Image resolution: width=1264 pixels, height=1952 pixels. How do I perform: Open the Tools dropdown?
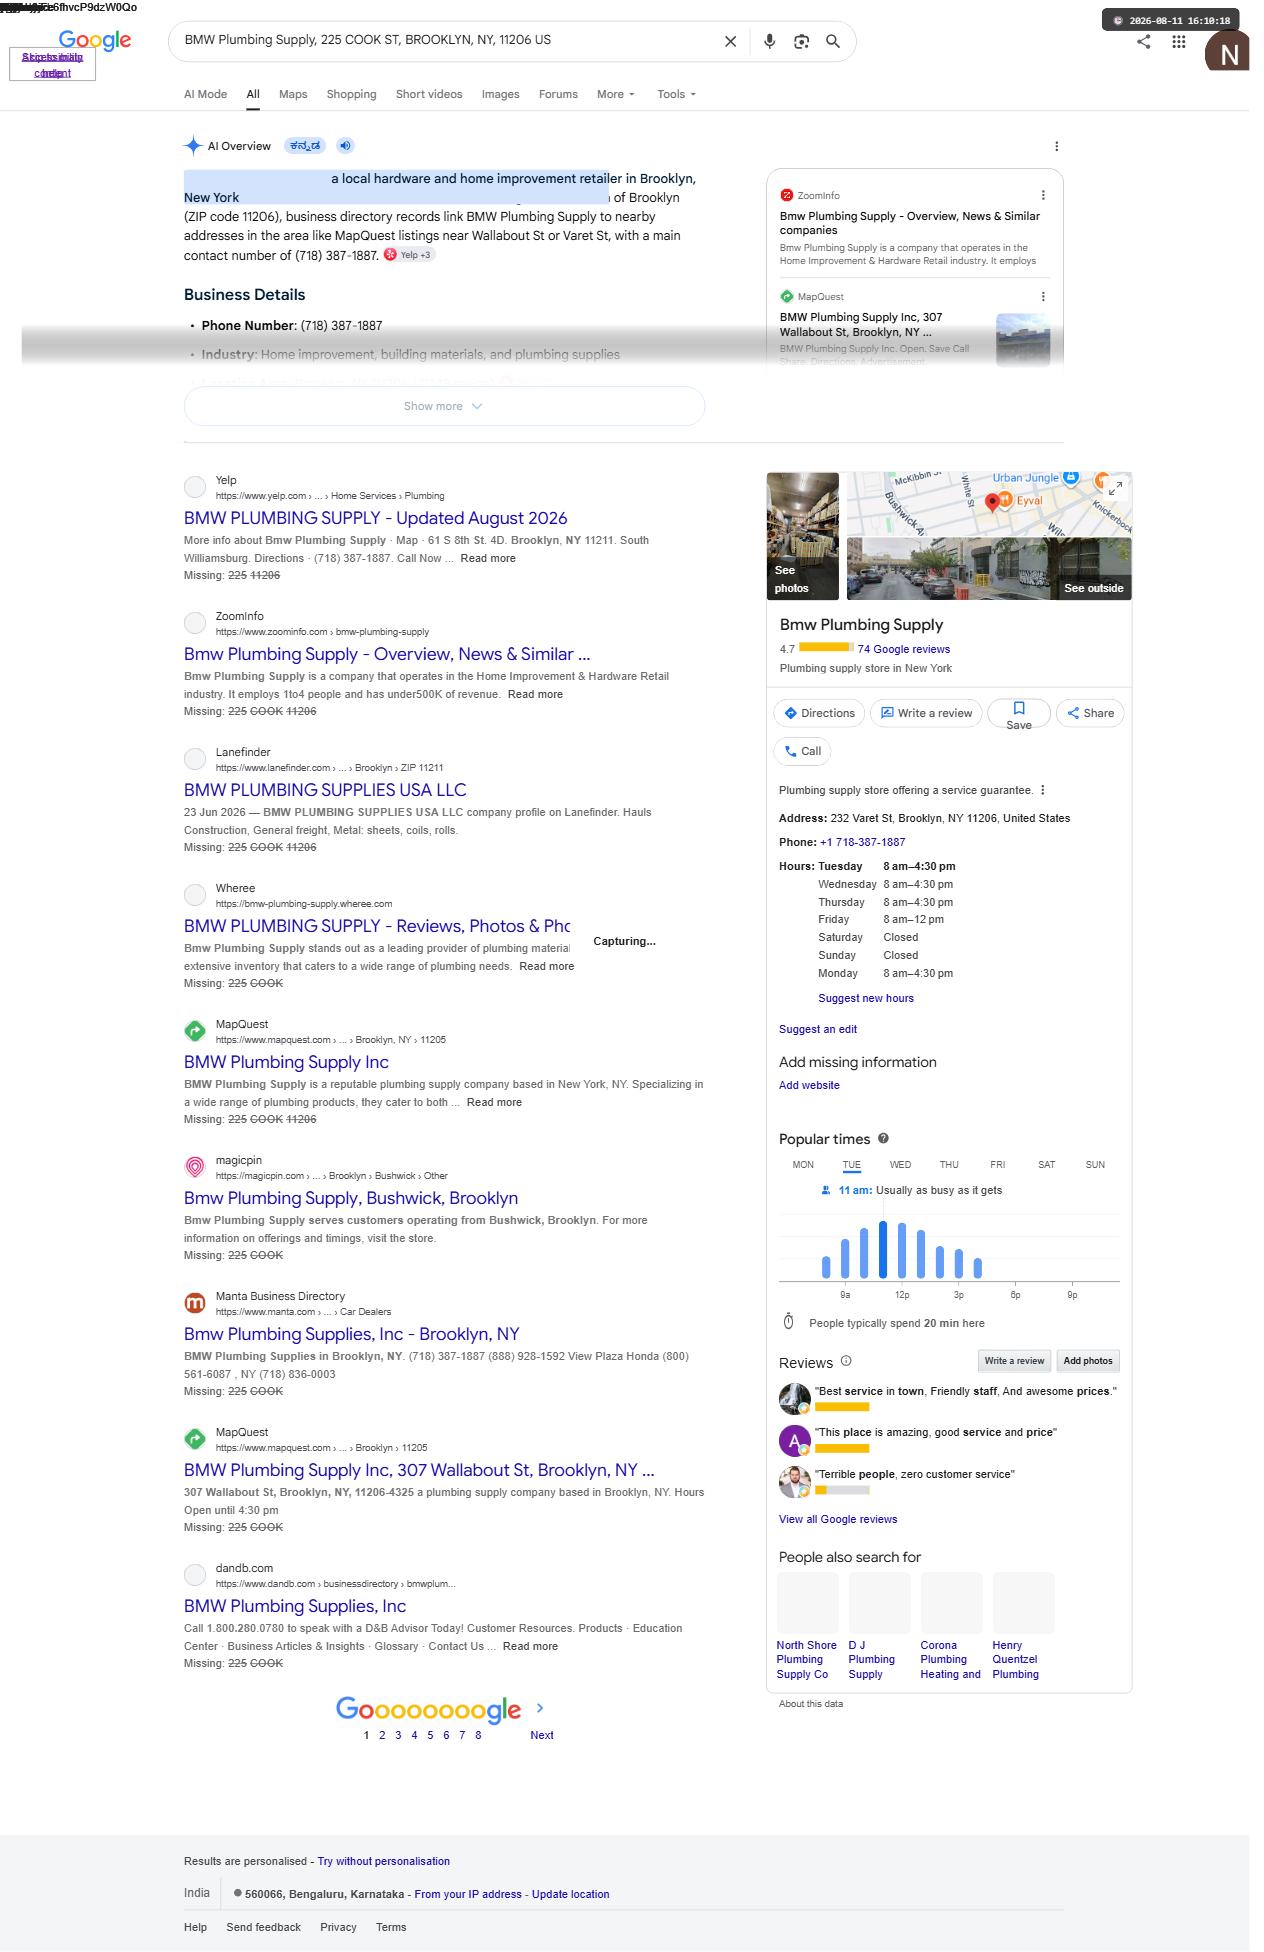676,94
